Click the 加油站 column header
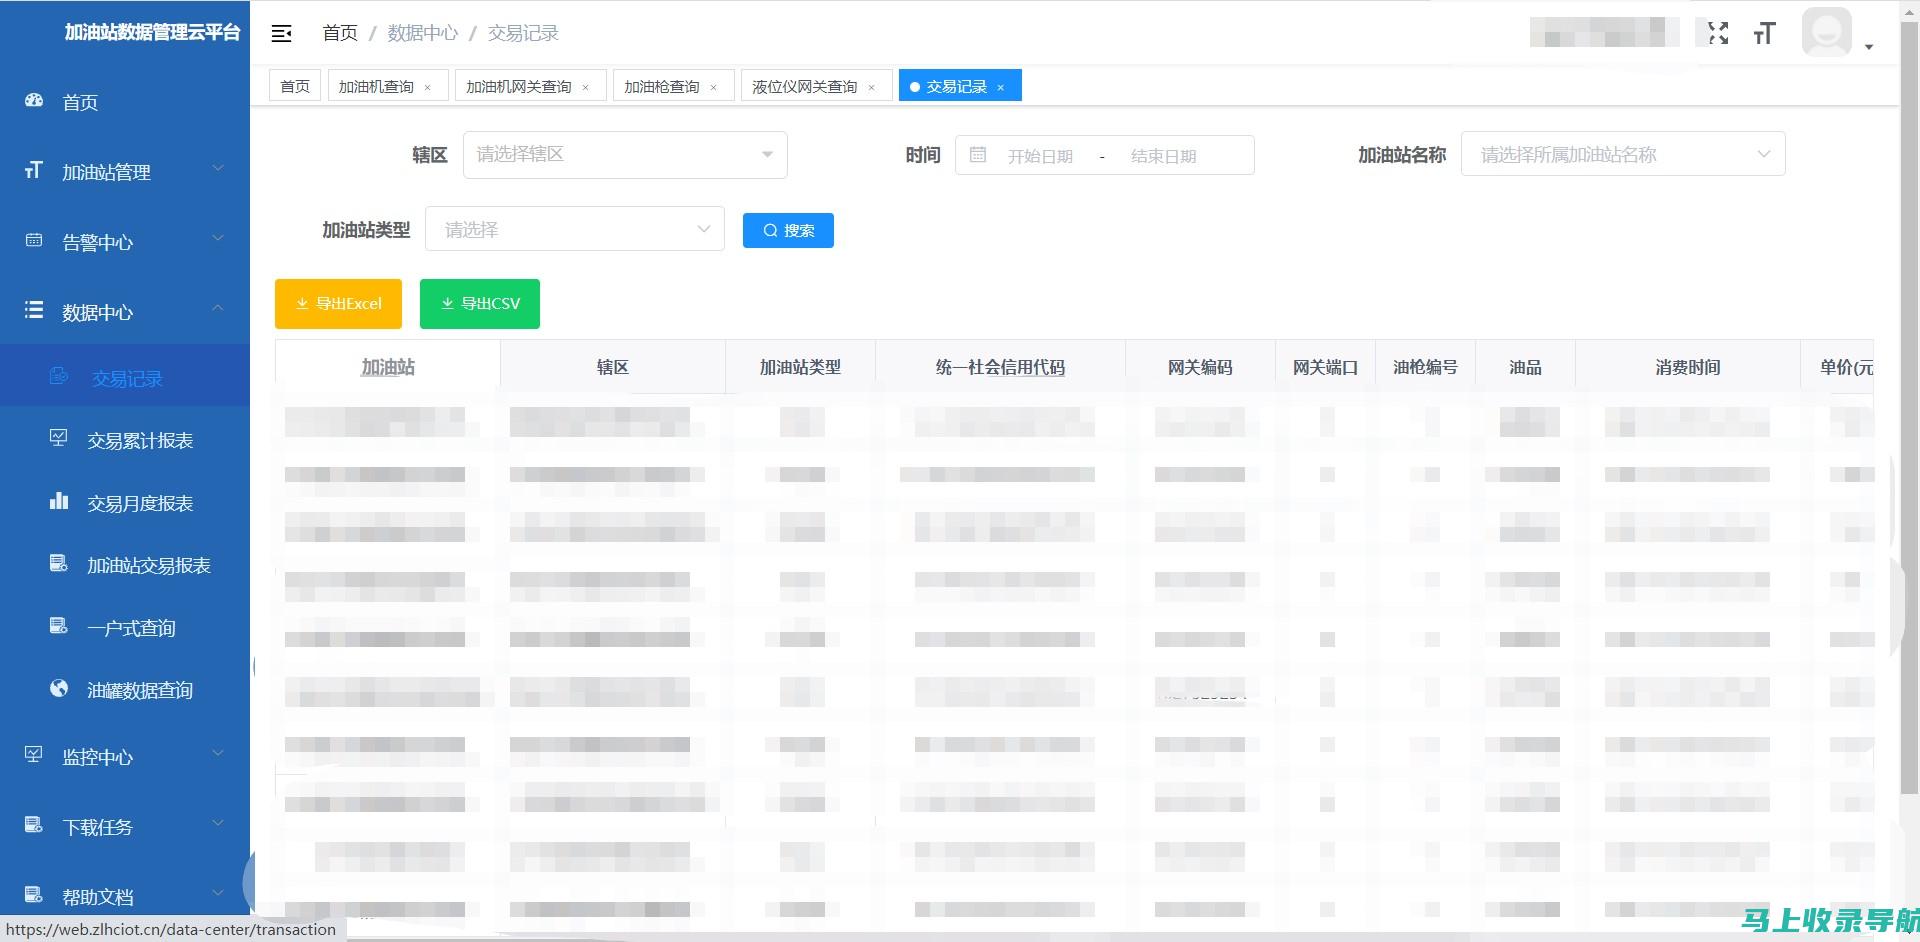This screenshot has height=942, width=1920. click(388, 367)
